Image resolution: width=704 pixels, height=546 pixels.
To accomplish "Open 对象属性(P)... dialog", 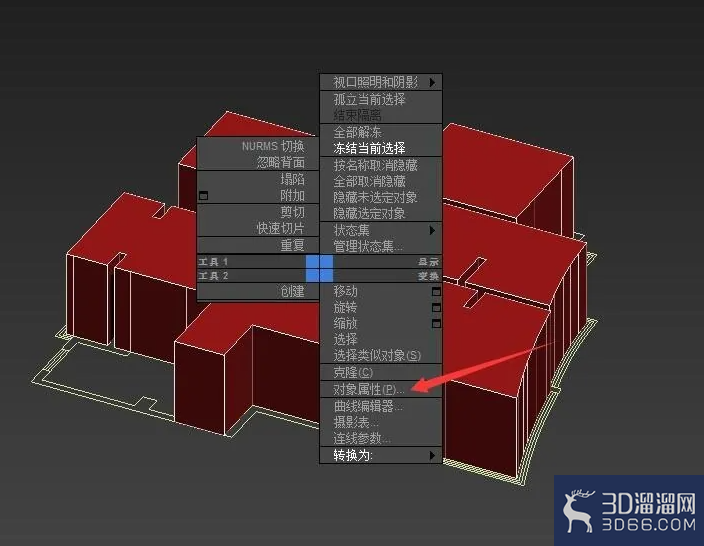I will 381,389.
